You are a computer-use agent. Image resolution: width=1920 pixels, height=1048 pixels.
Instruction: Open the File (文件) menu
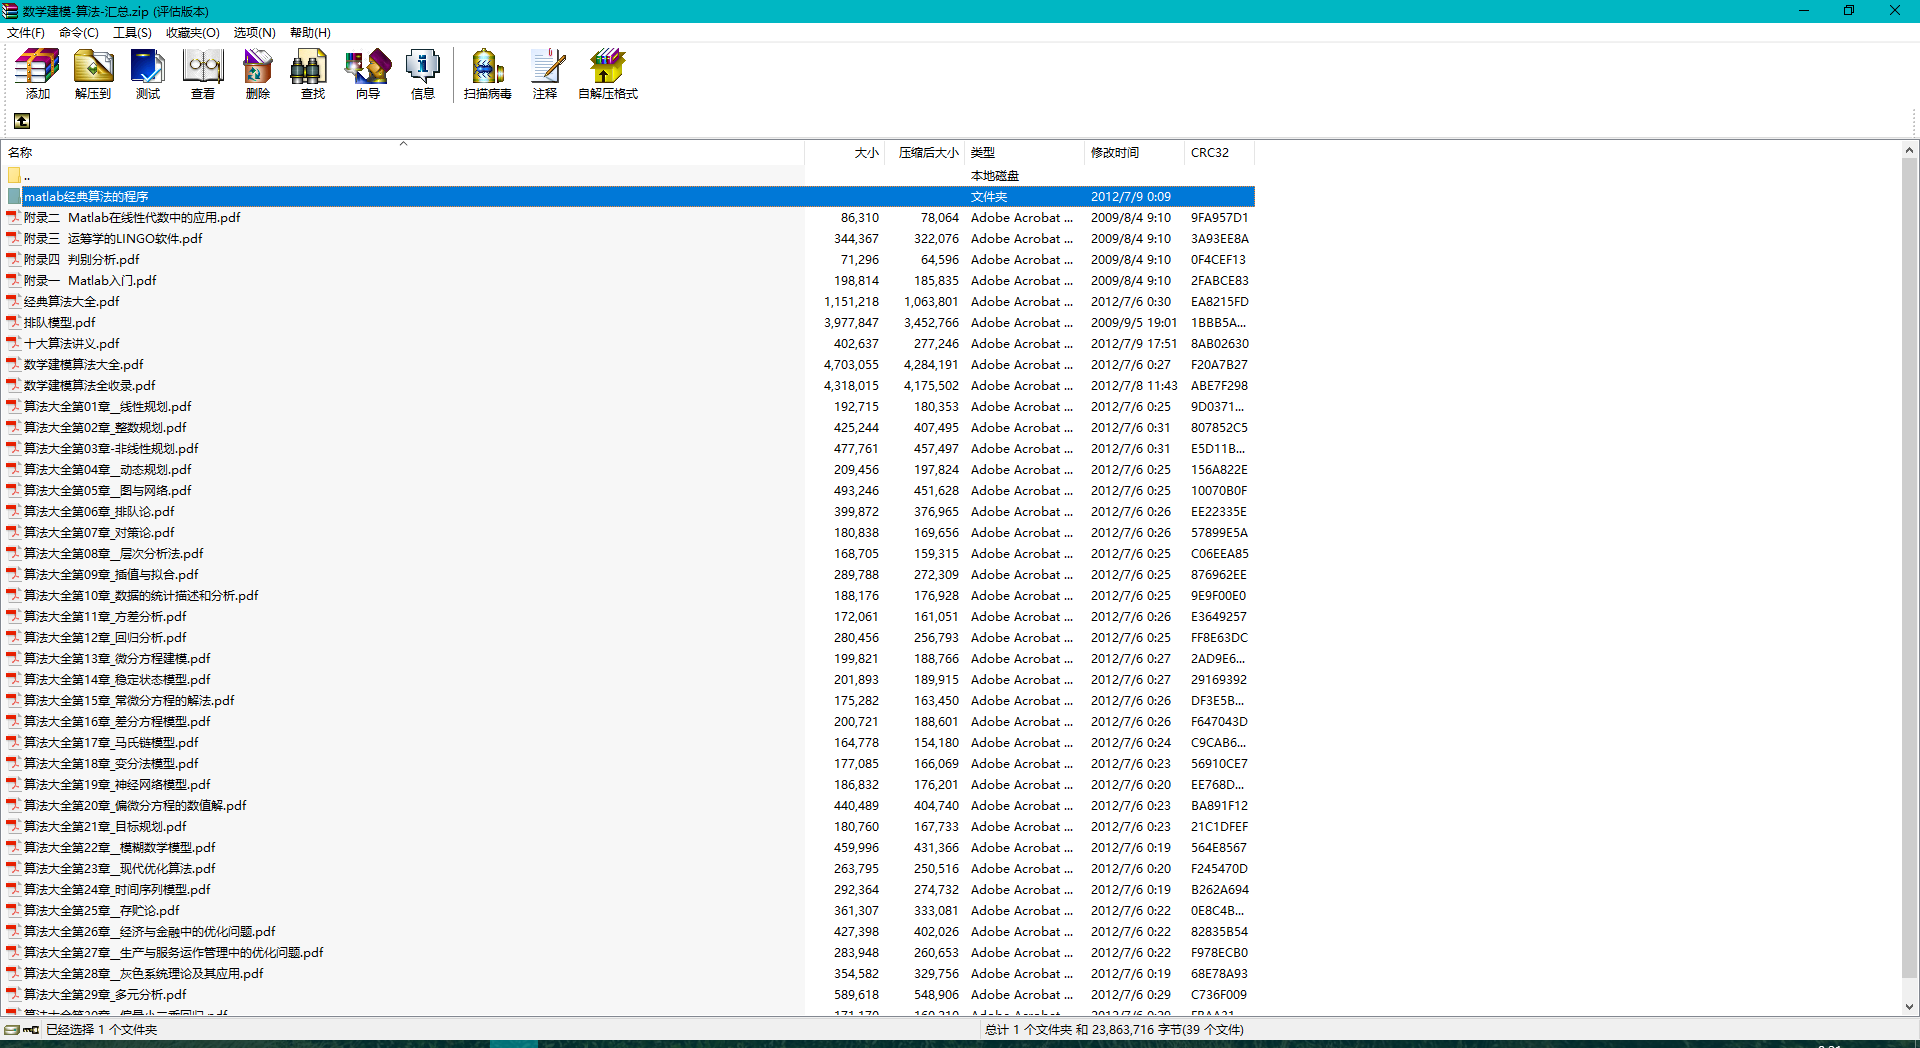pyautogui.click(x=26, y=33)
